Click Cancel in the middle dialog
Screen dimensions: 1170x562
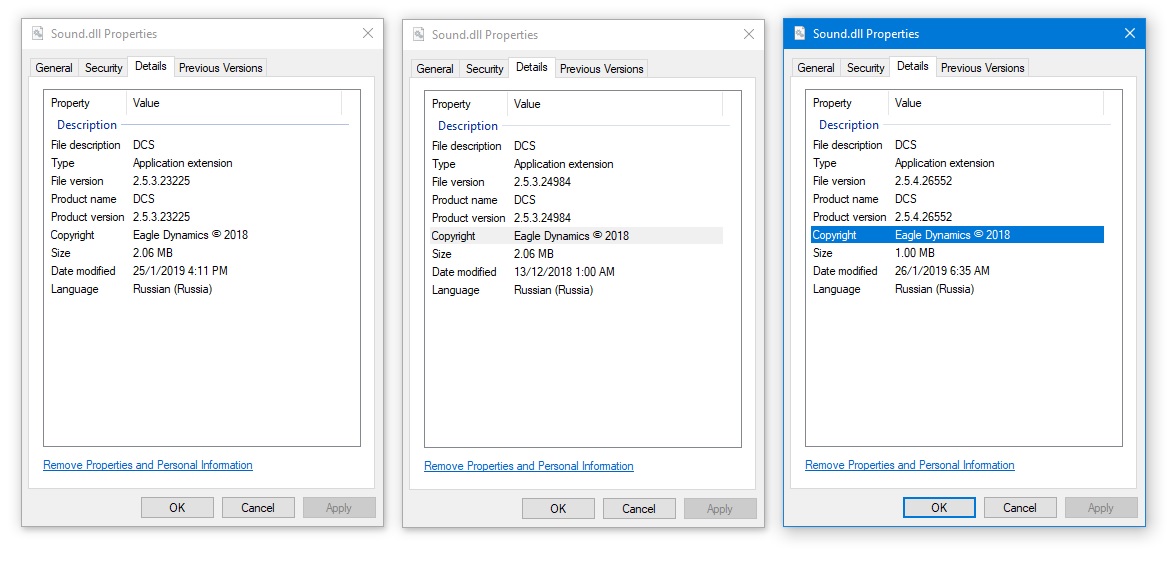(639, 508)
